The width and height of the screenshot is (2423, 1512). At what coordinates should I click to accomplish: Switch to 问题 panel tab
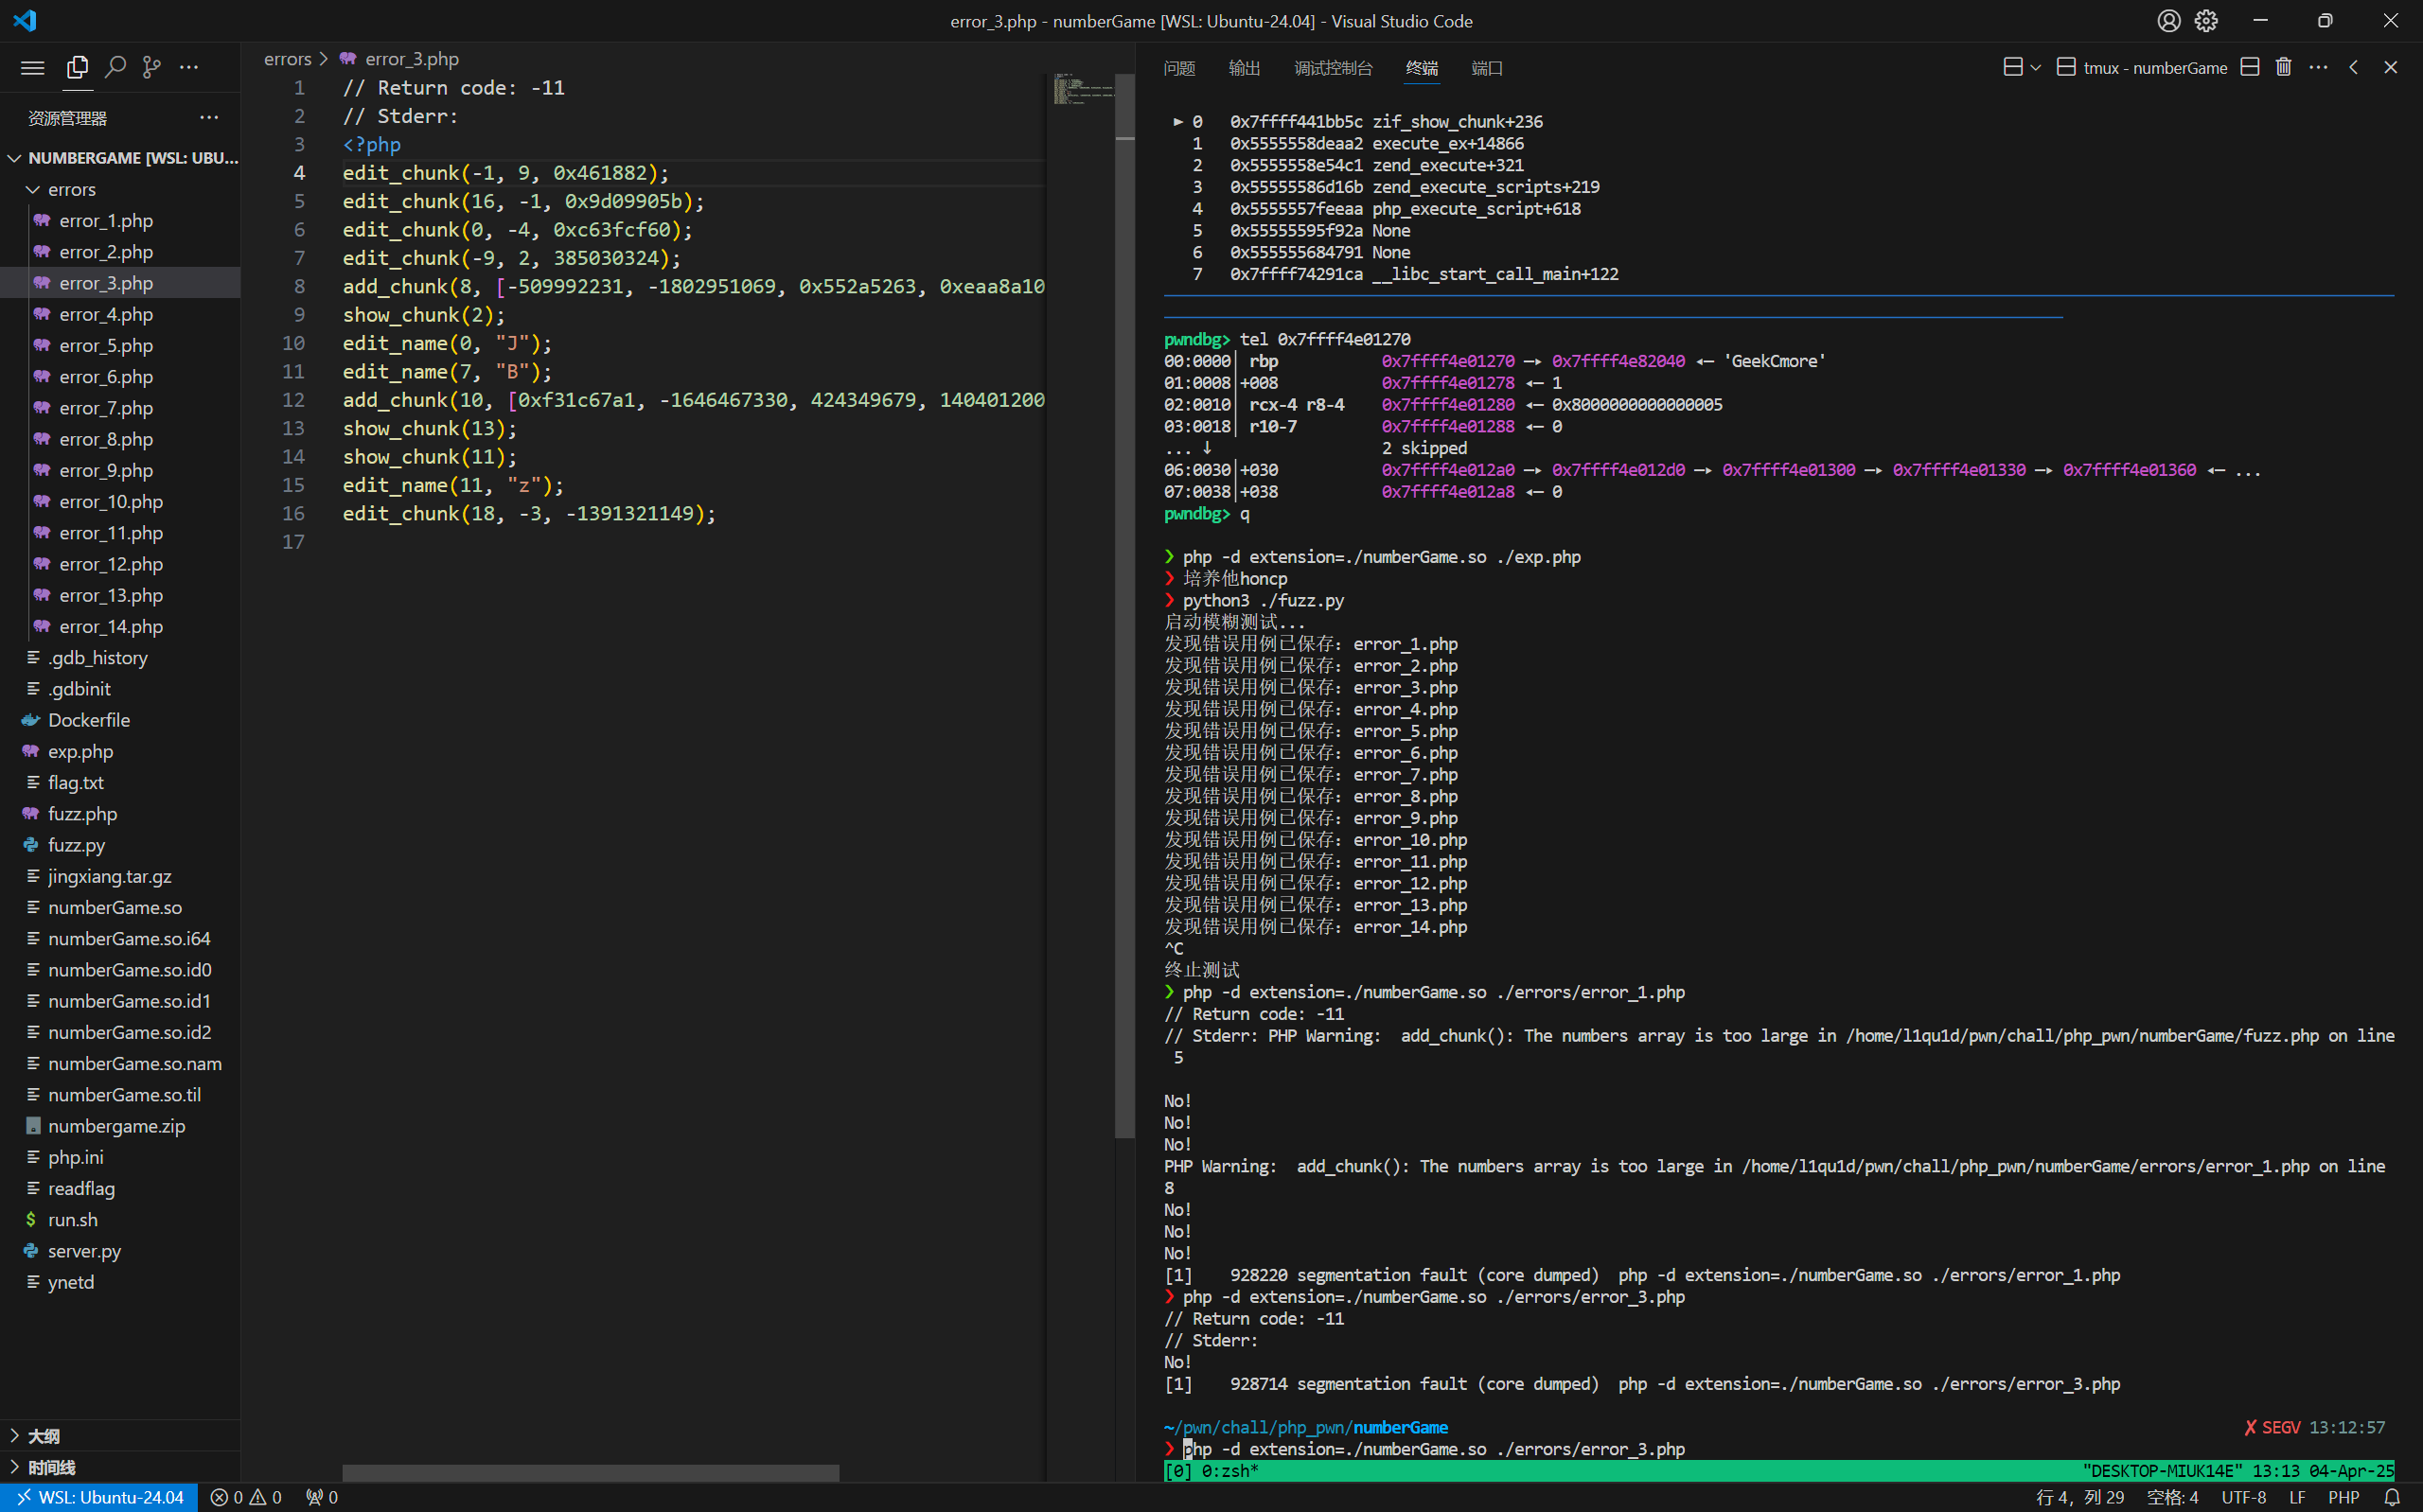[x=1179, y=68]
